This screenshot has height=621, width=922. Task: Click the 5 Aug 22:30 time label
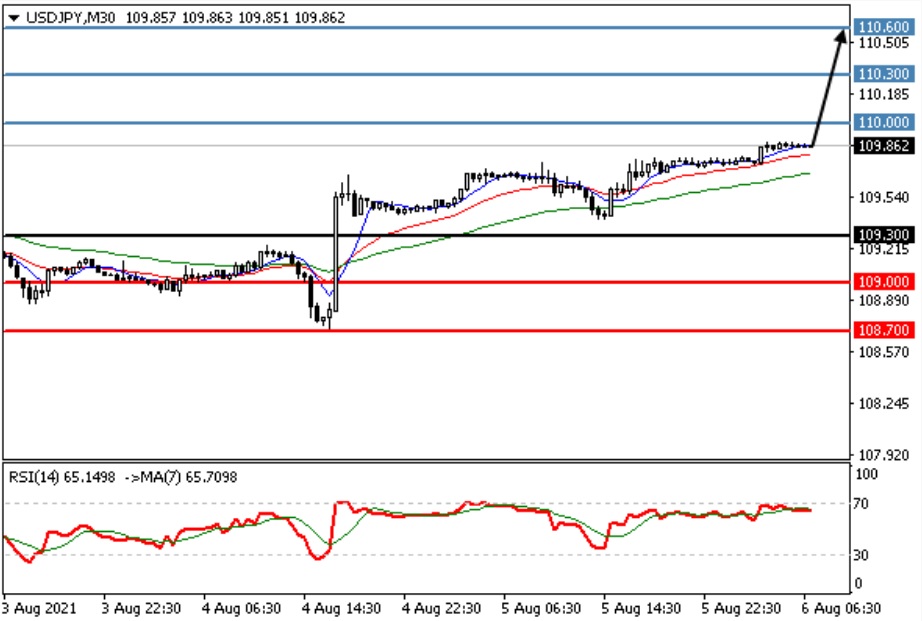point(741,607)
